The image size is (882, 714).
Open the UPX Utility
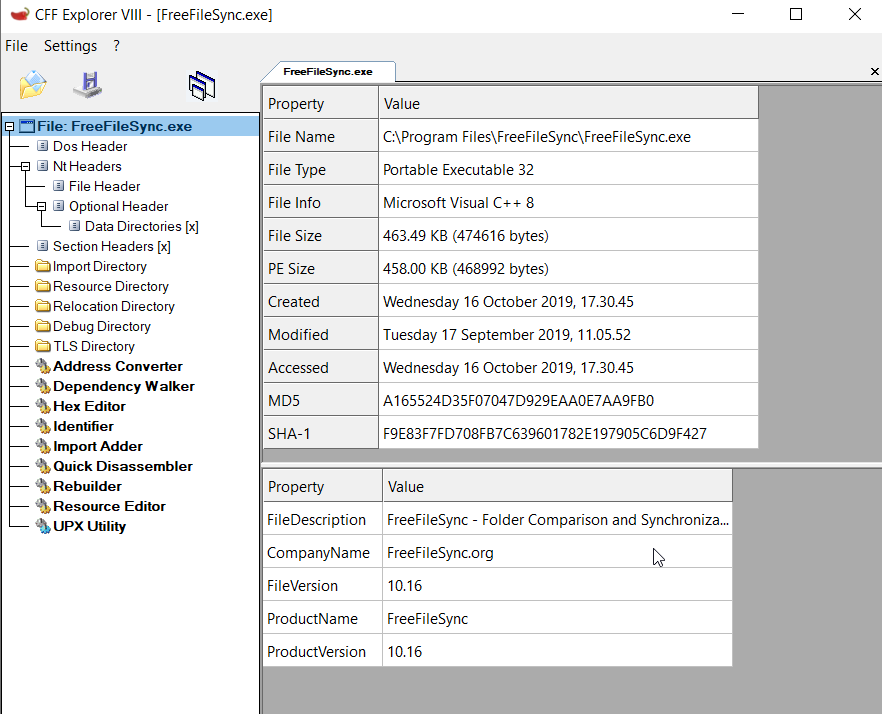coord(89,526)
